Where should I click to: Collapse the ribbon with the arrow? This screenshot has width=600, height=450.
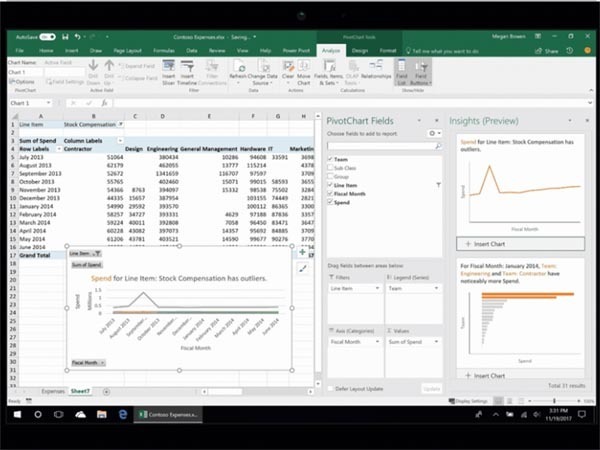pos(591,90)
